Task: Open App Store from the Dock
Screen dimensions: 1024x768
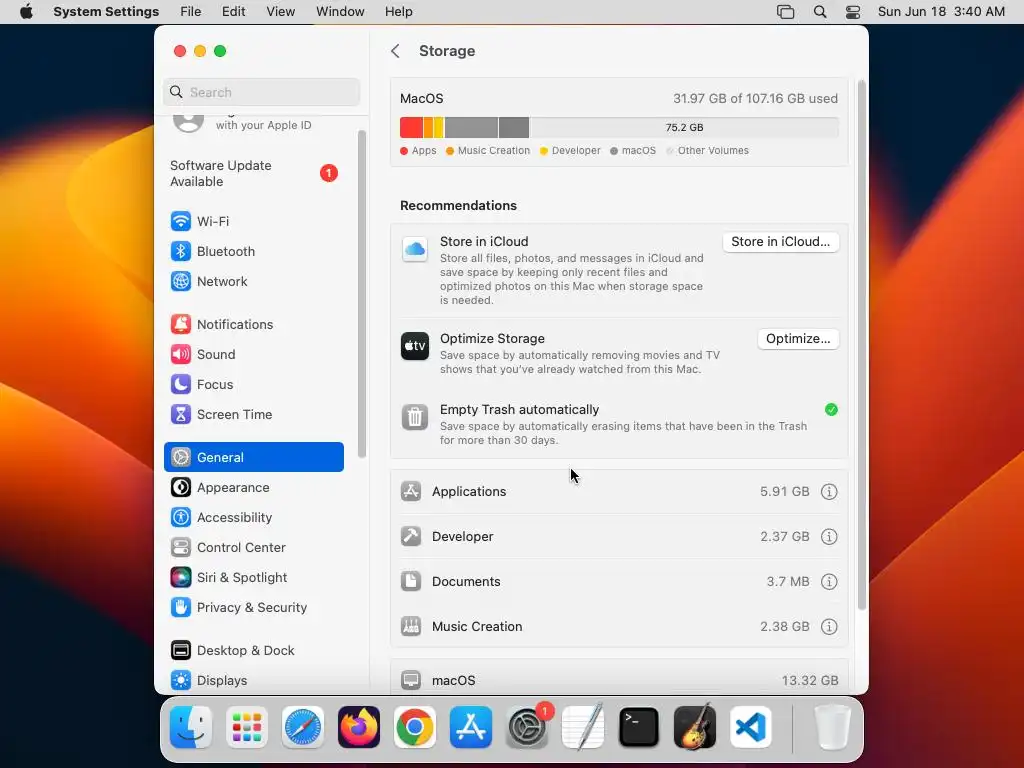Action: tap(471, 727)
